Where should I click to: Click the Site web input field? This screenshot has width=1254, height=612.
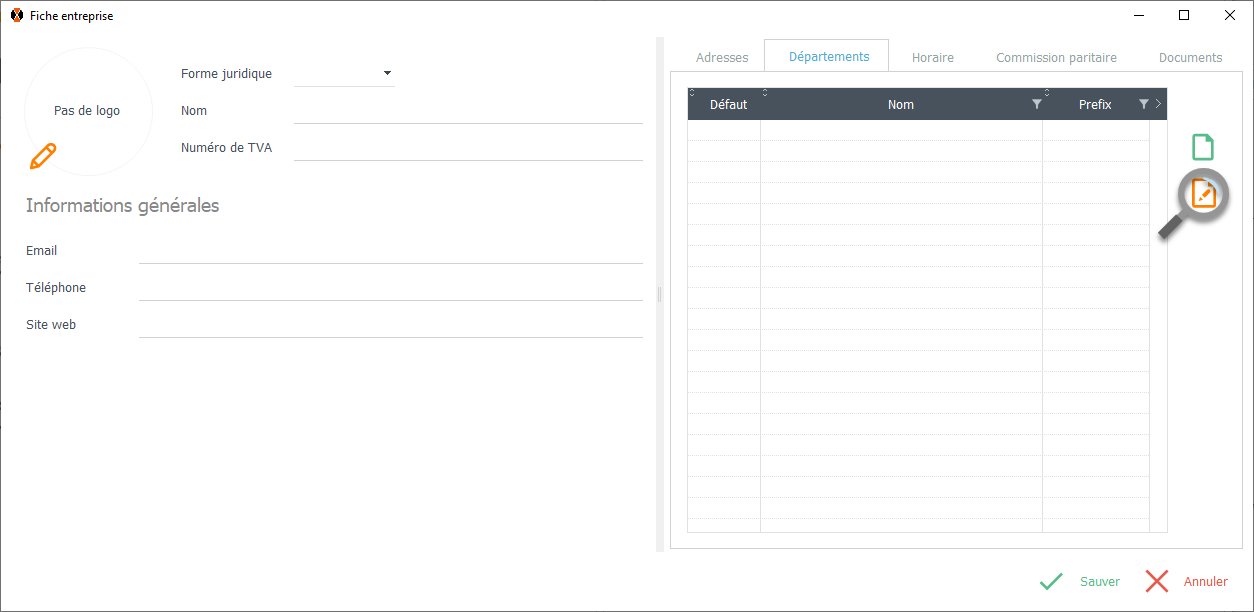tap(390, 325)
